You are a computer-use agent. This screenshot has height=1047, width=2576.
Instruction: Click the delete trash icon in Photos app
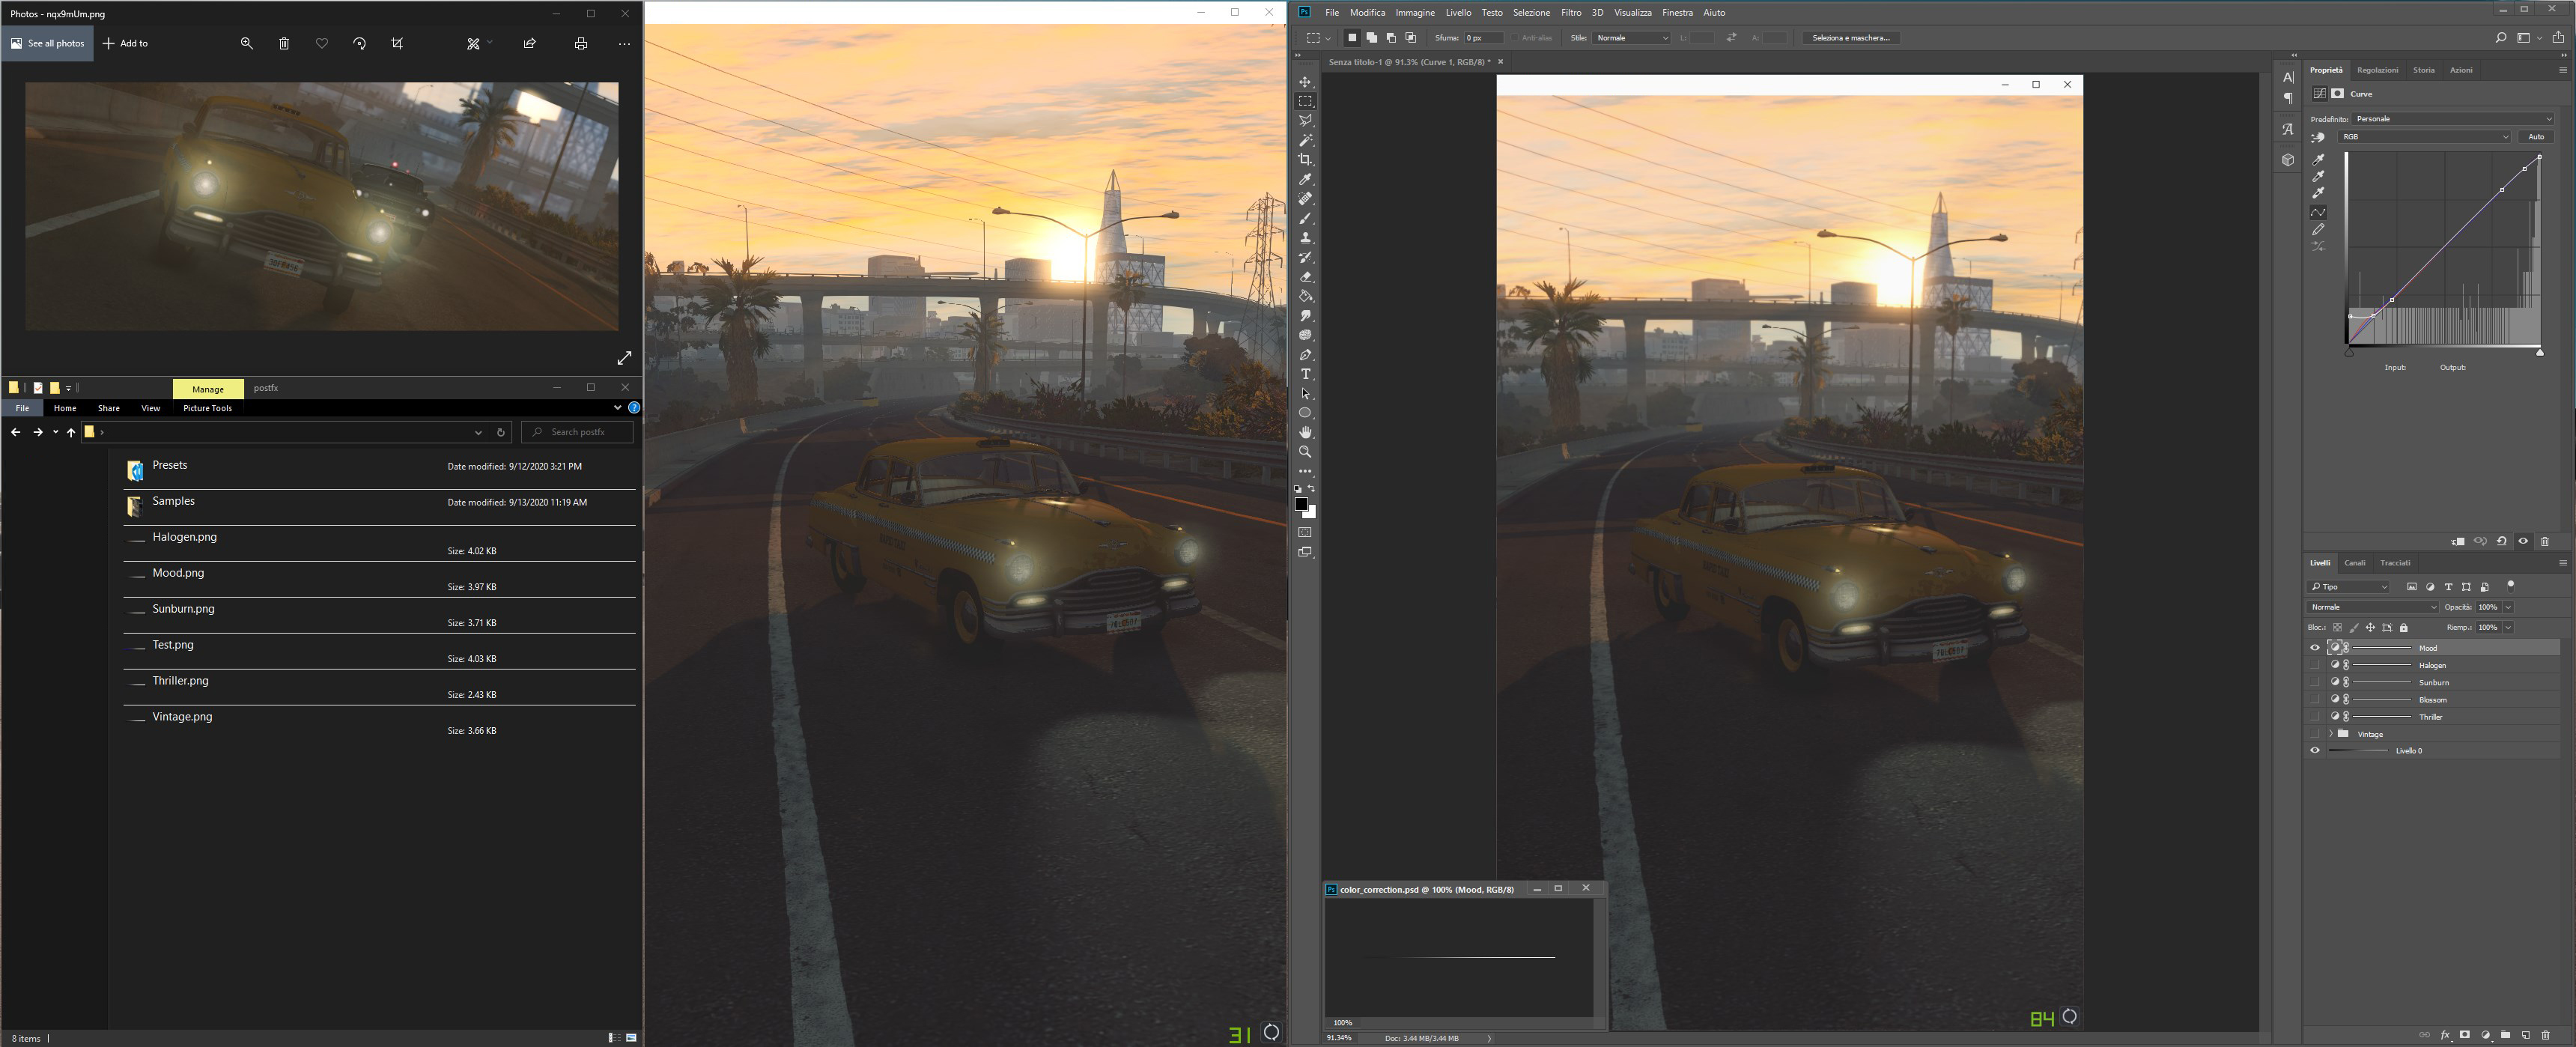(284, 44)
